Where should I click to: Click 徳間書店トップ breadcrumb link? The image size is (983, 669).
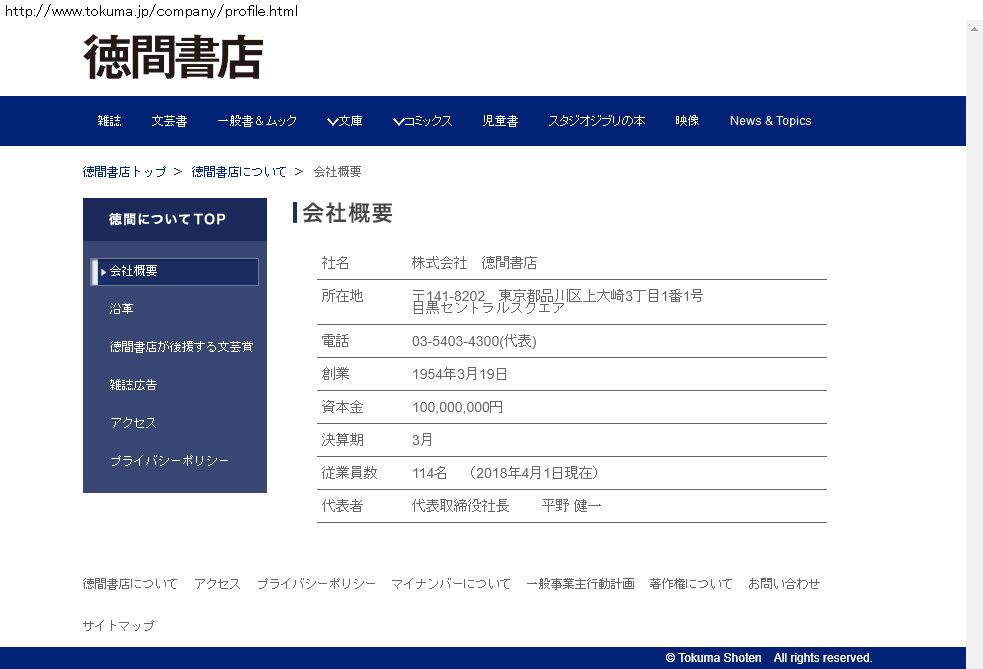(x=124, y=172)
